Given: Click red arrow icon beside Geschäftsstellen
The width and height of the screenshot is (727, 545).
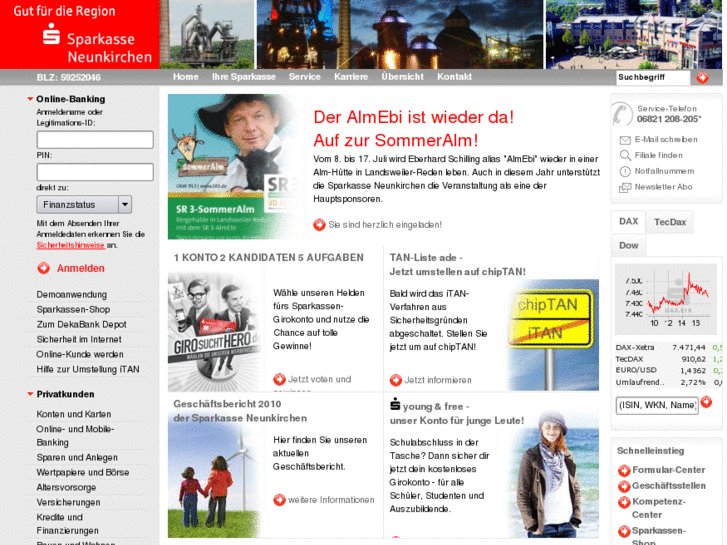Looking at the screenshot, I should [624, 486].
